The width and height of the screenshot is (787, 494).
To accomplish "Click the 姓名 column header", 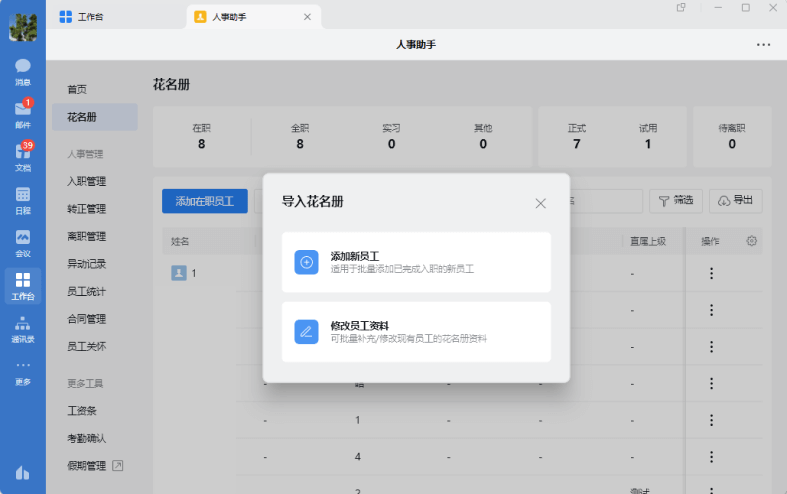I will click(180, 241).
